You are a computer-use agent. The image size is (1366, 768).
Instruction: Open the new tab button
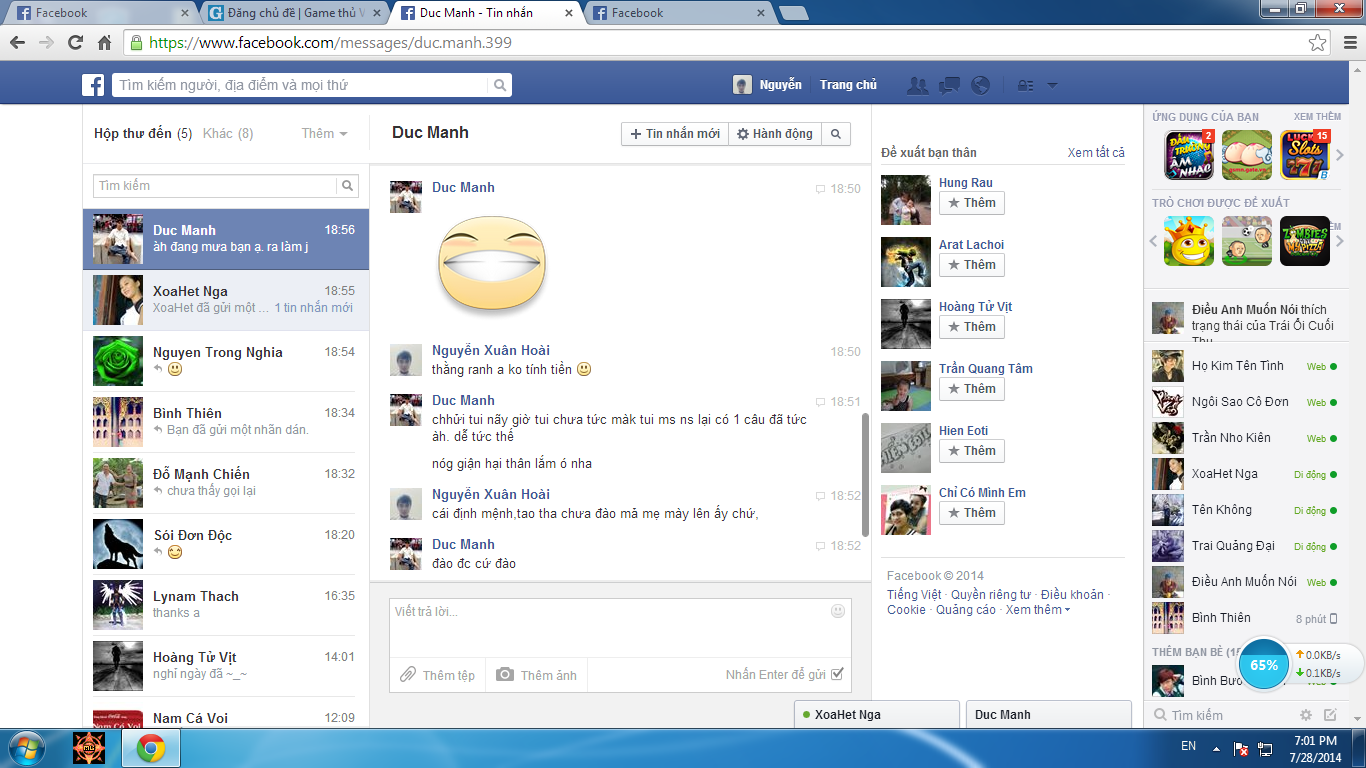pyautogui.click(x=793, y=13)
